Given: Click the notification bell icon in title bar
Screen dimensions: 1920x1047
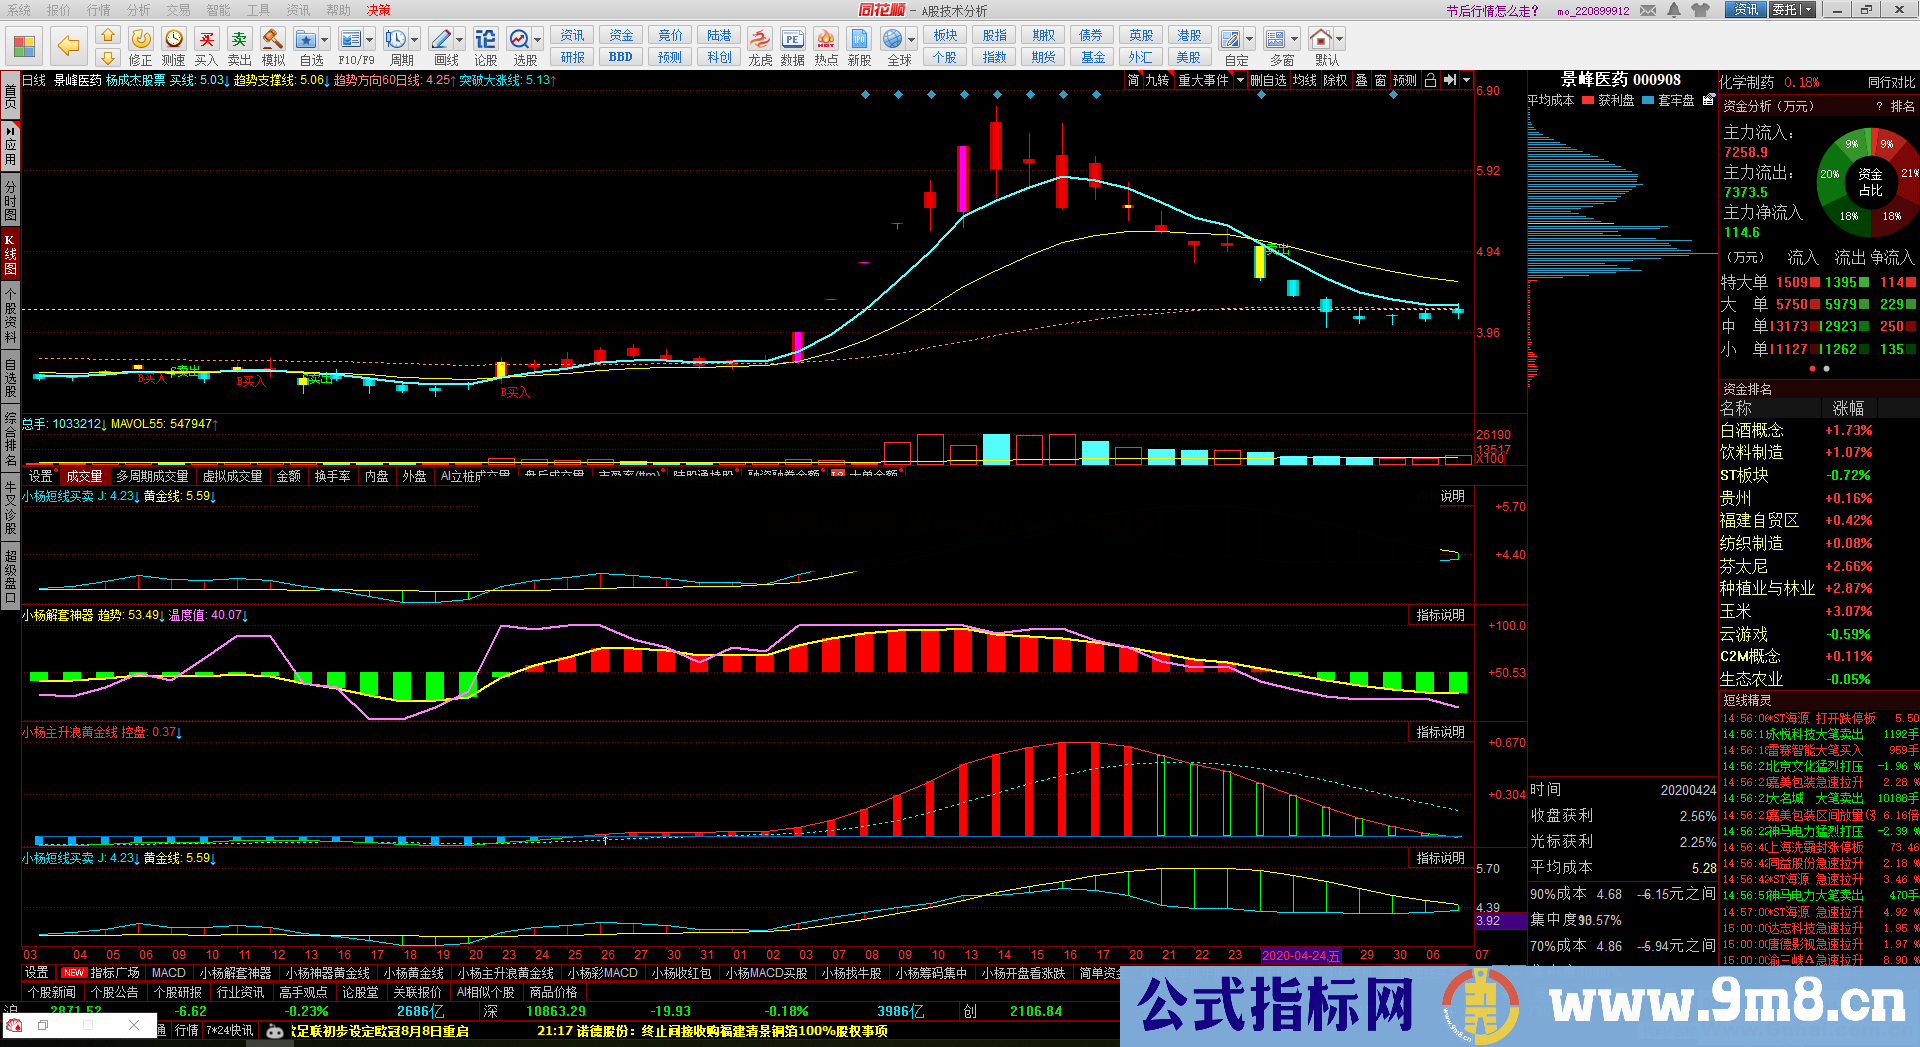Looking at the screenshot, I should coord(1674,10).
